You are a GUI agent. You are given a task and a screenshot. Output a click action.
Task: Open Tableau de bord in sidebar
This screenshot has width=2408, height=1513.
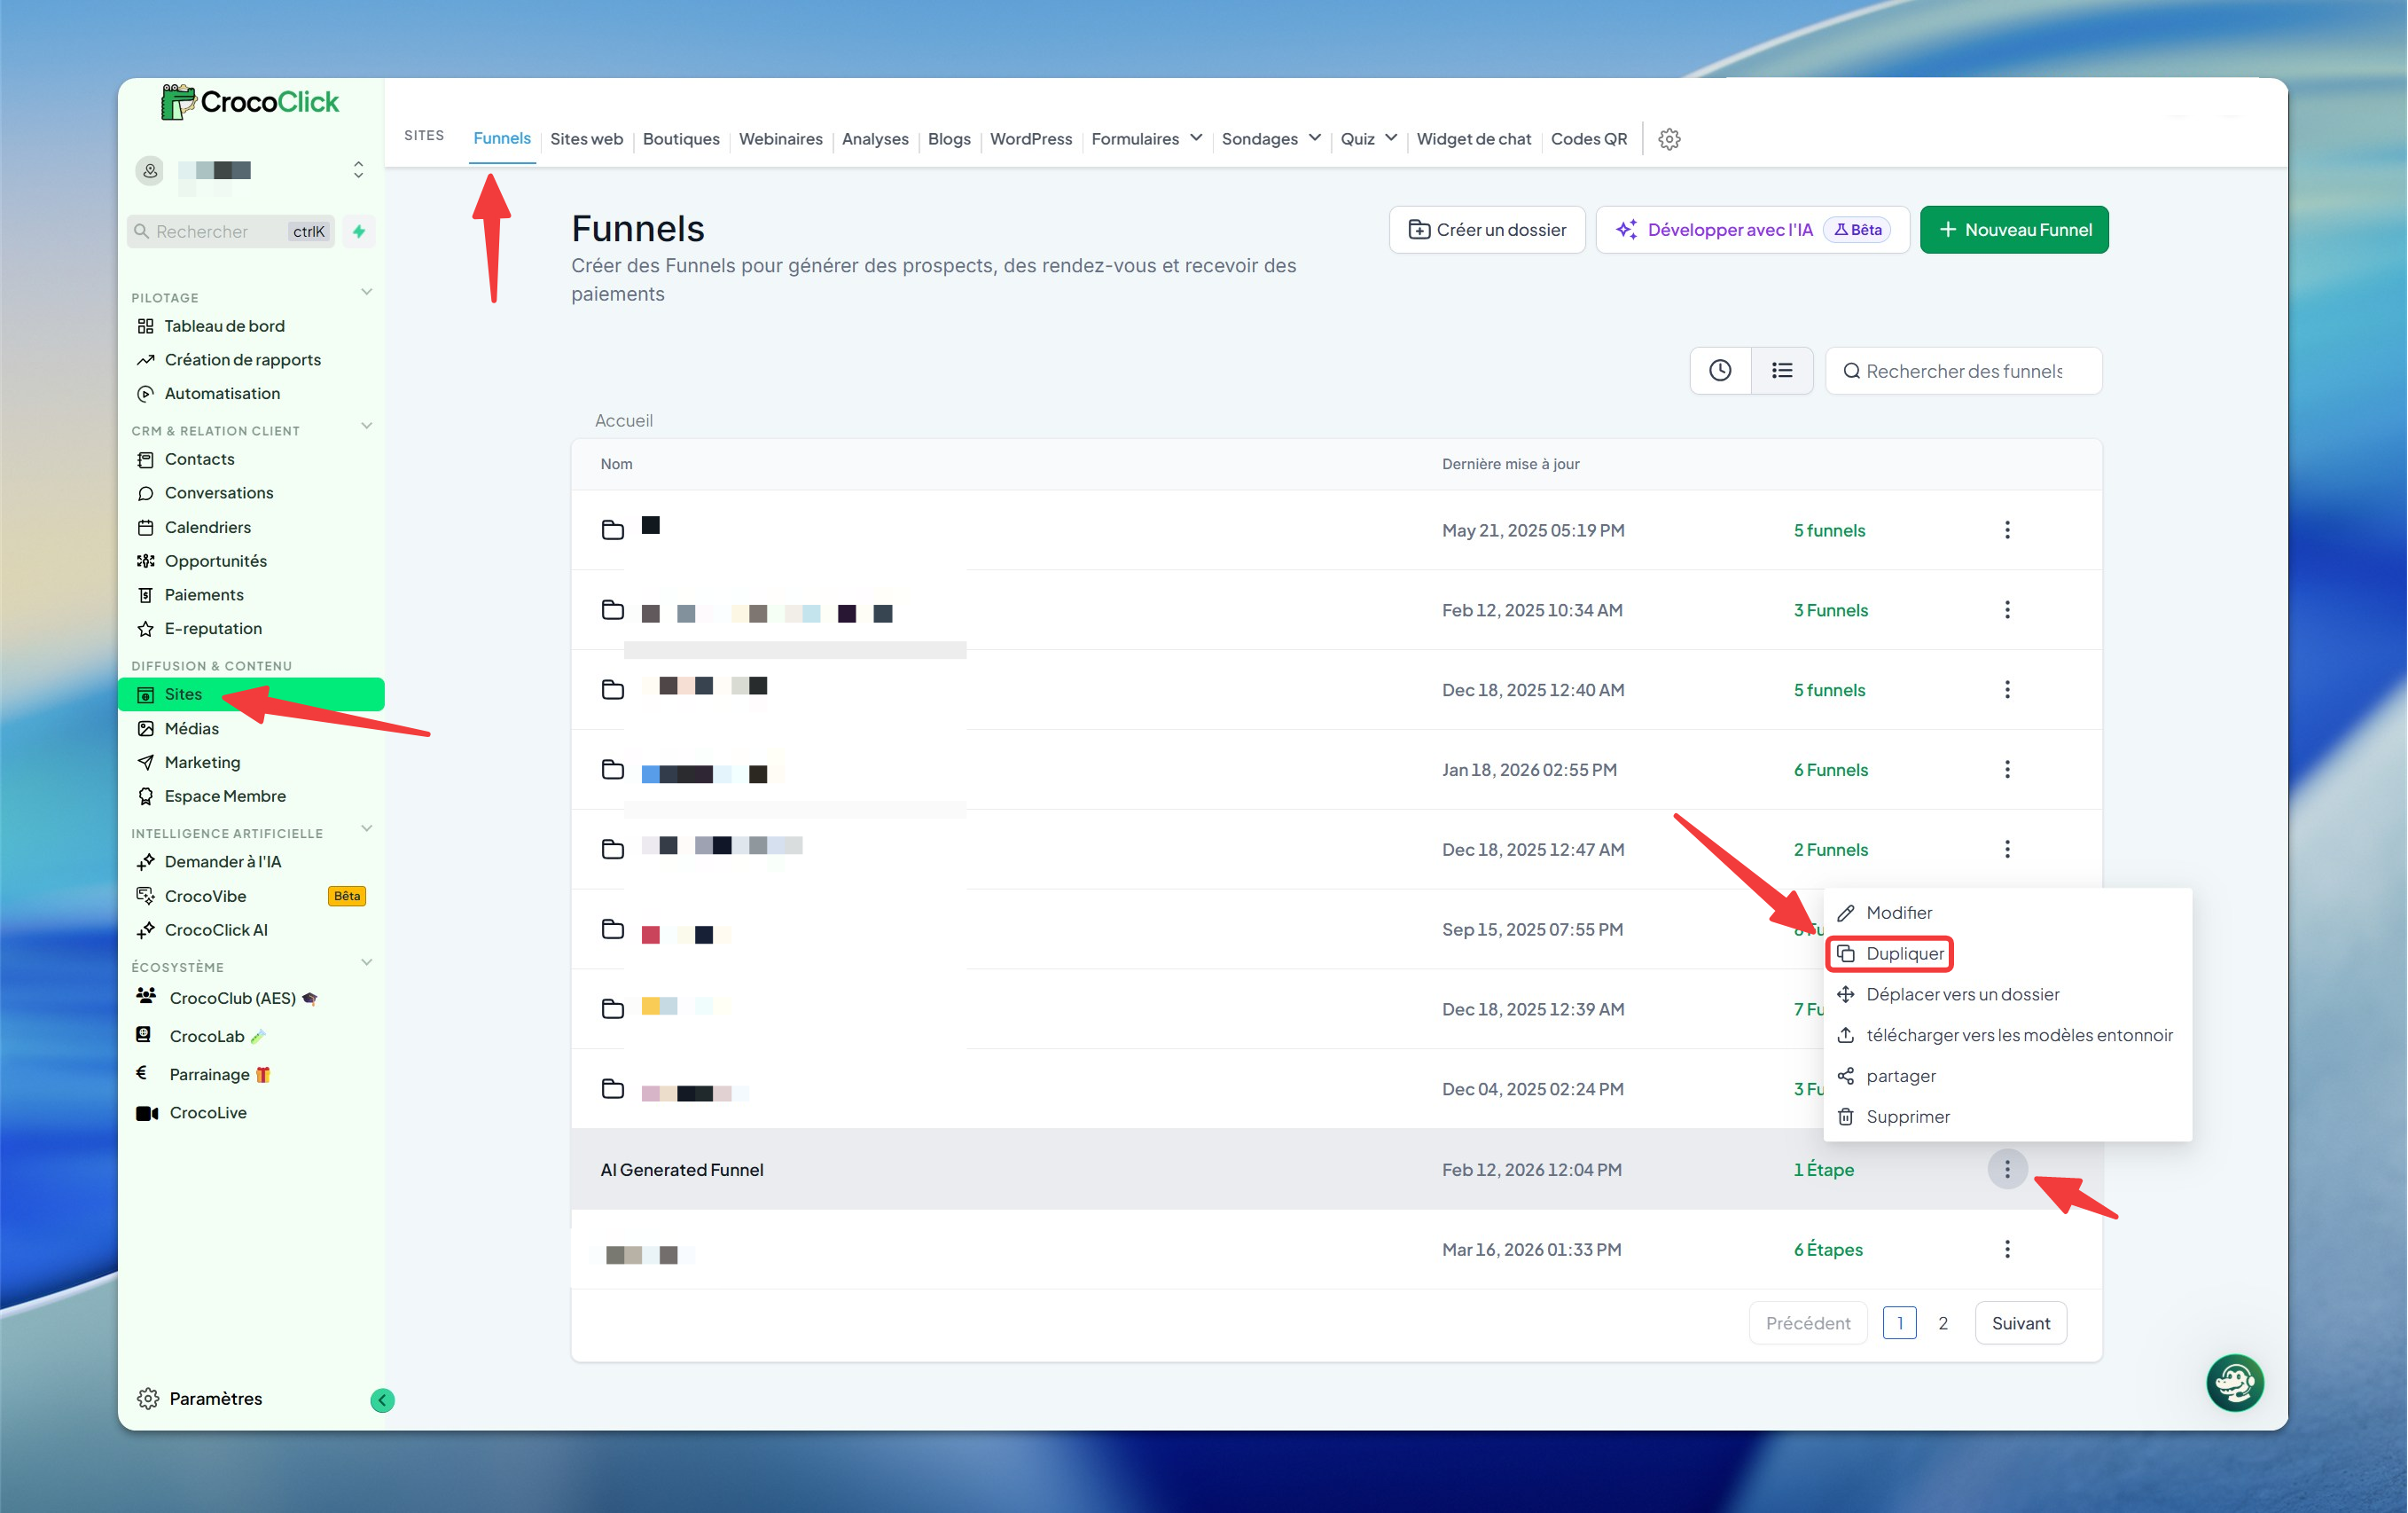pos(224,326)
